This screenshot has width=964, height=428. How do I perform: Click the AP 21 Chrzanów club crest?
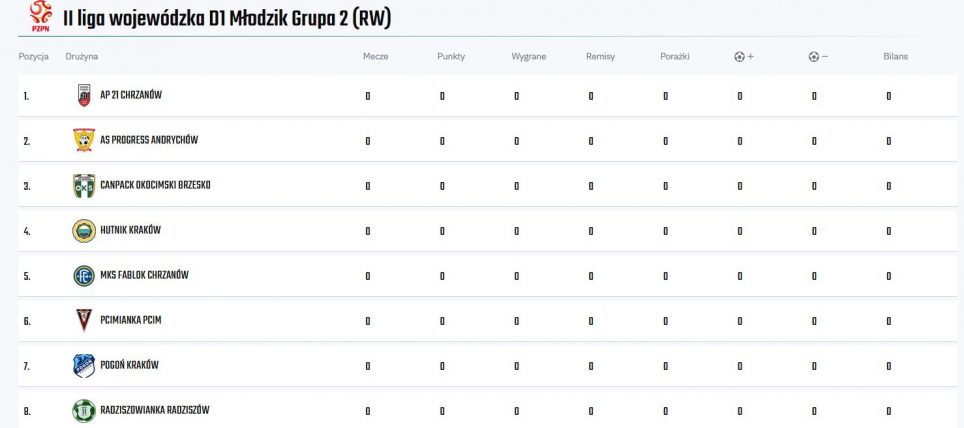(84, 96)
